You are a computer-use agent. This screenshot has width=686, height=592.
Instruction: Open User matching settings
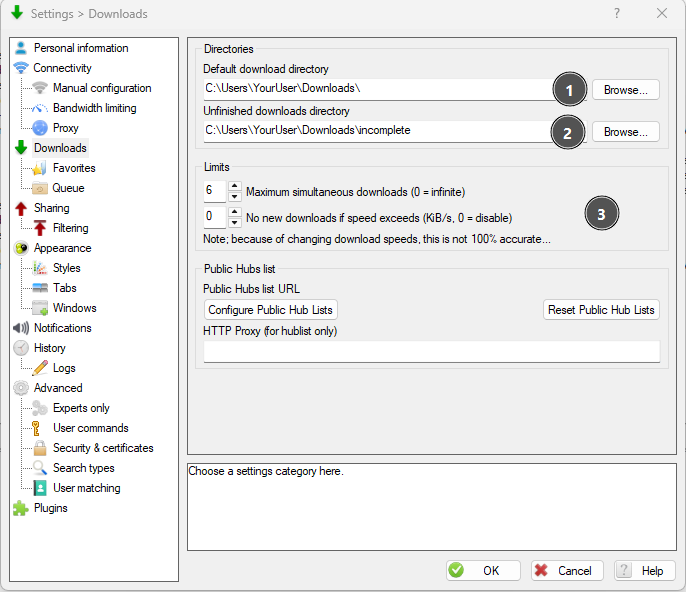pyautogui.click(x=87, y=488)
